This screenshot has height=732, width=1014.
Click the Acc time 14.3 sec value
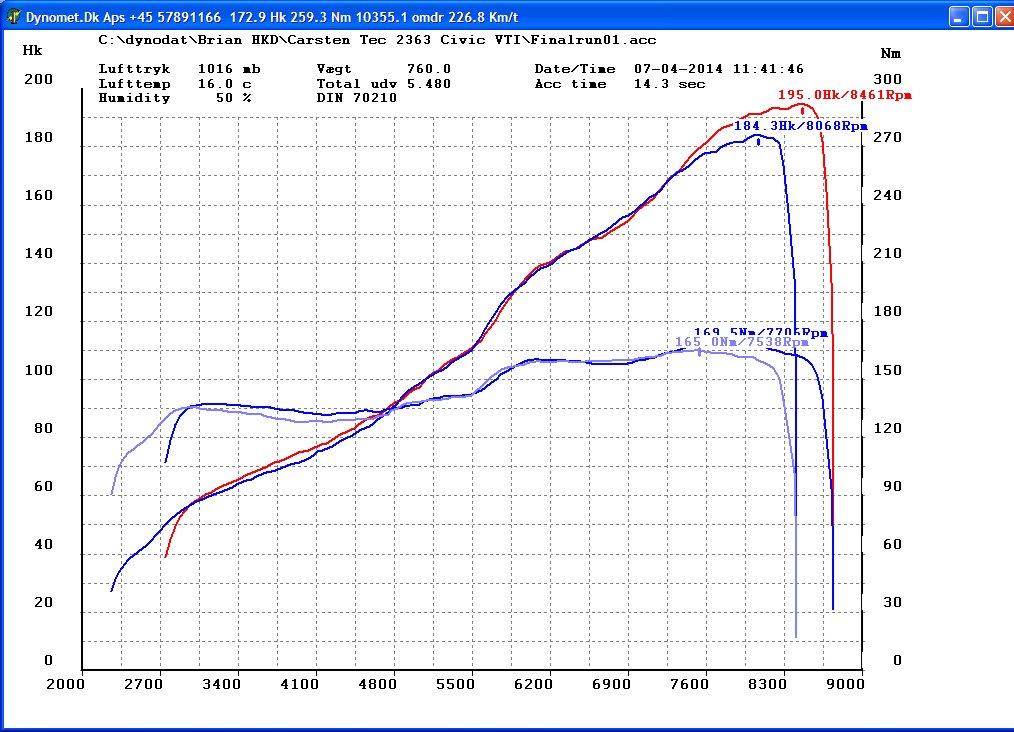[620, 84]
